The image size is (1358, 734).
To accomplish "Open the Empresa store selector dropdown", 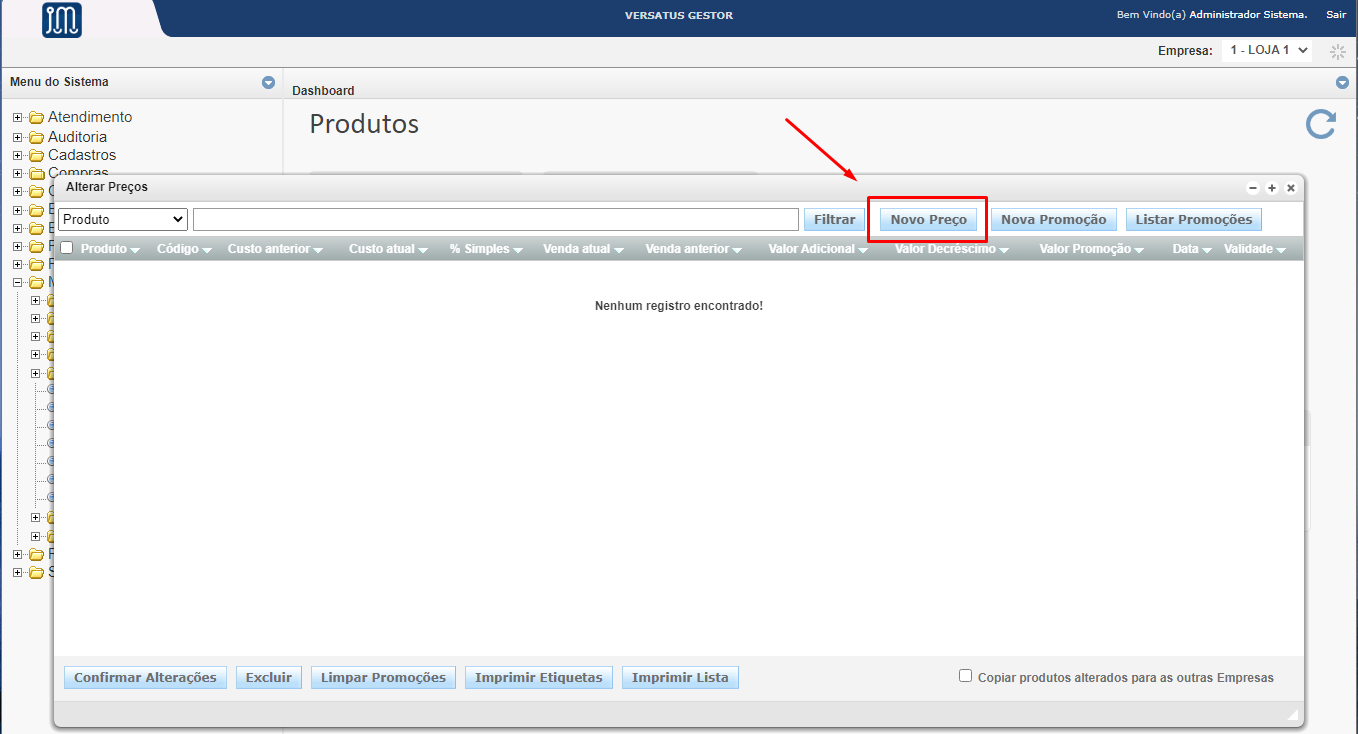I will pyautogui.click(x=1266, y=50).
